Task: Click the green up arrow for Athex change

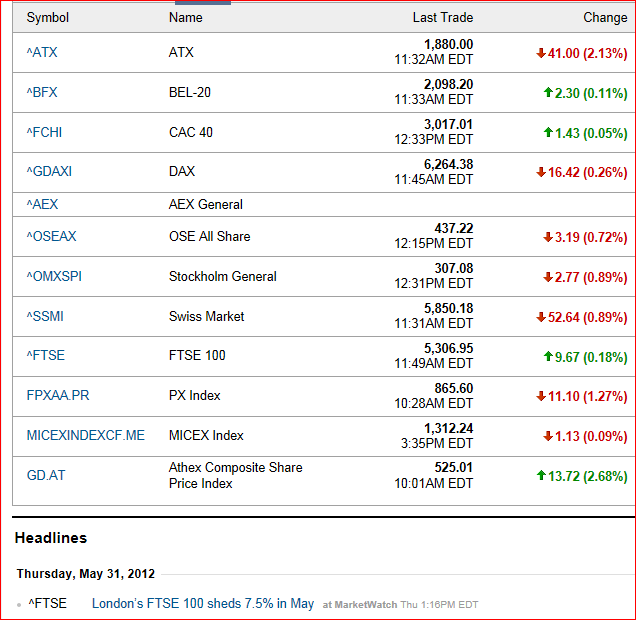Action: tap(541, 475)
